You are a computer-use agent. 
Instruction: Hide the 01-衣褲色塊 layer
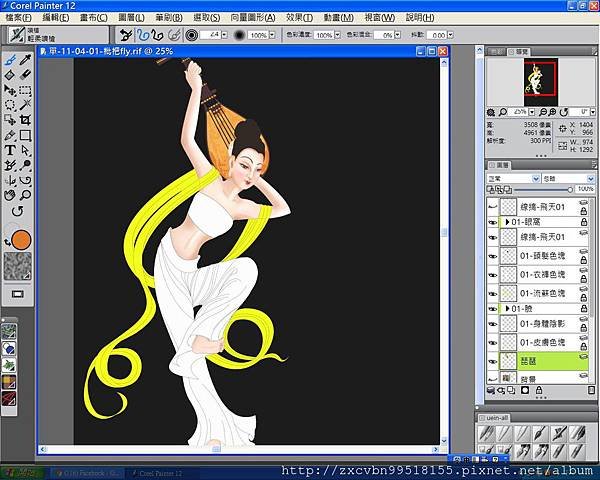[x=493, y=275]
